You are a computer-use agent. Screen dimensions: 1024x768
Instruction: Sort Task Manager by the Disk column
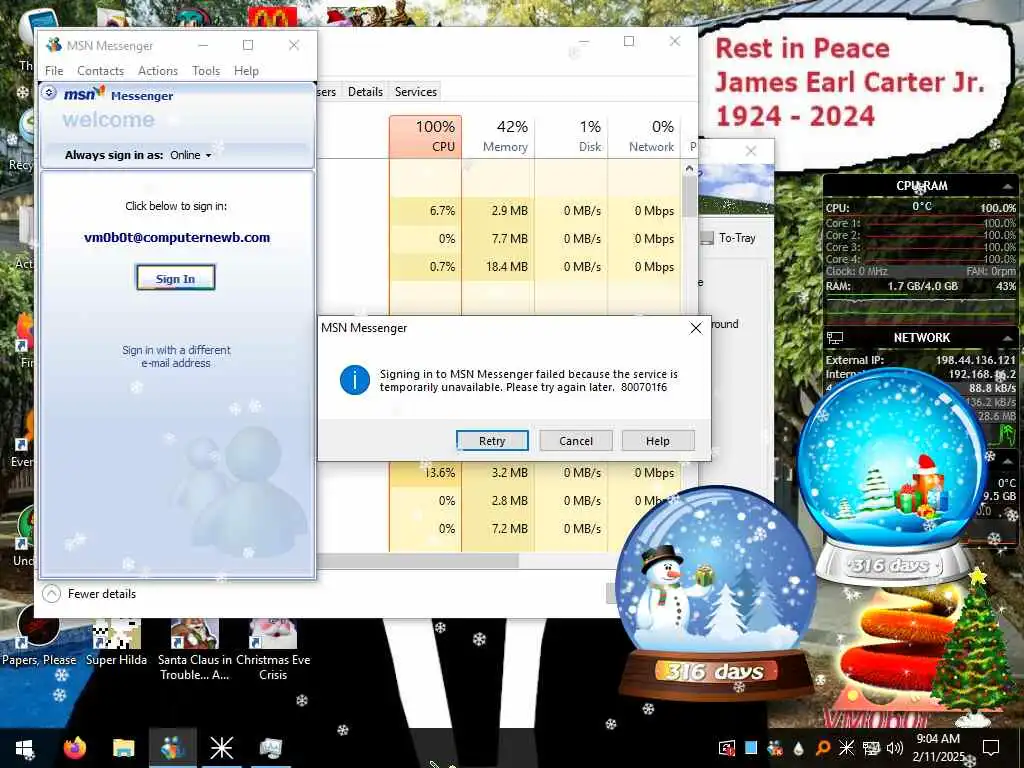click(x=571, y=136)
